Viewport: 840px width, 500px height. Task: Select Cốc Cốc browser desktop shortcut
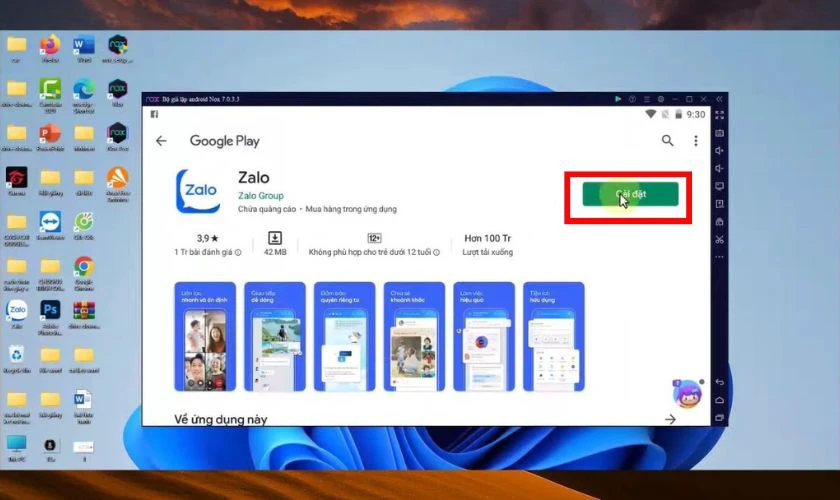click(x=84, y=225)
